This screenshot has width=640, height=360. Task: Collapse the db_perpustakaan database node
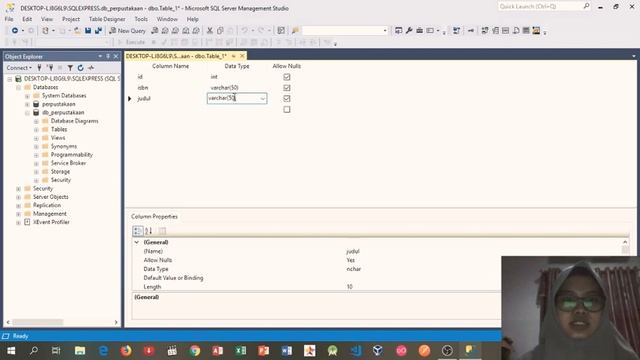pos(27,113)
